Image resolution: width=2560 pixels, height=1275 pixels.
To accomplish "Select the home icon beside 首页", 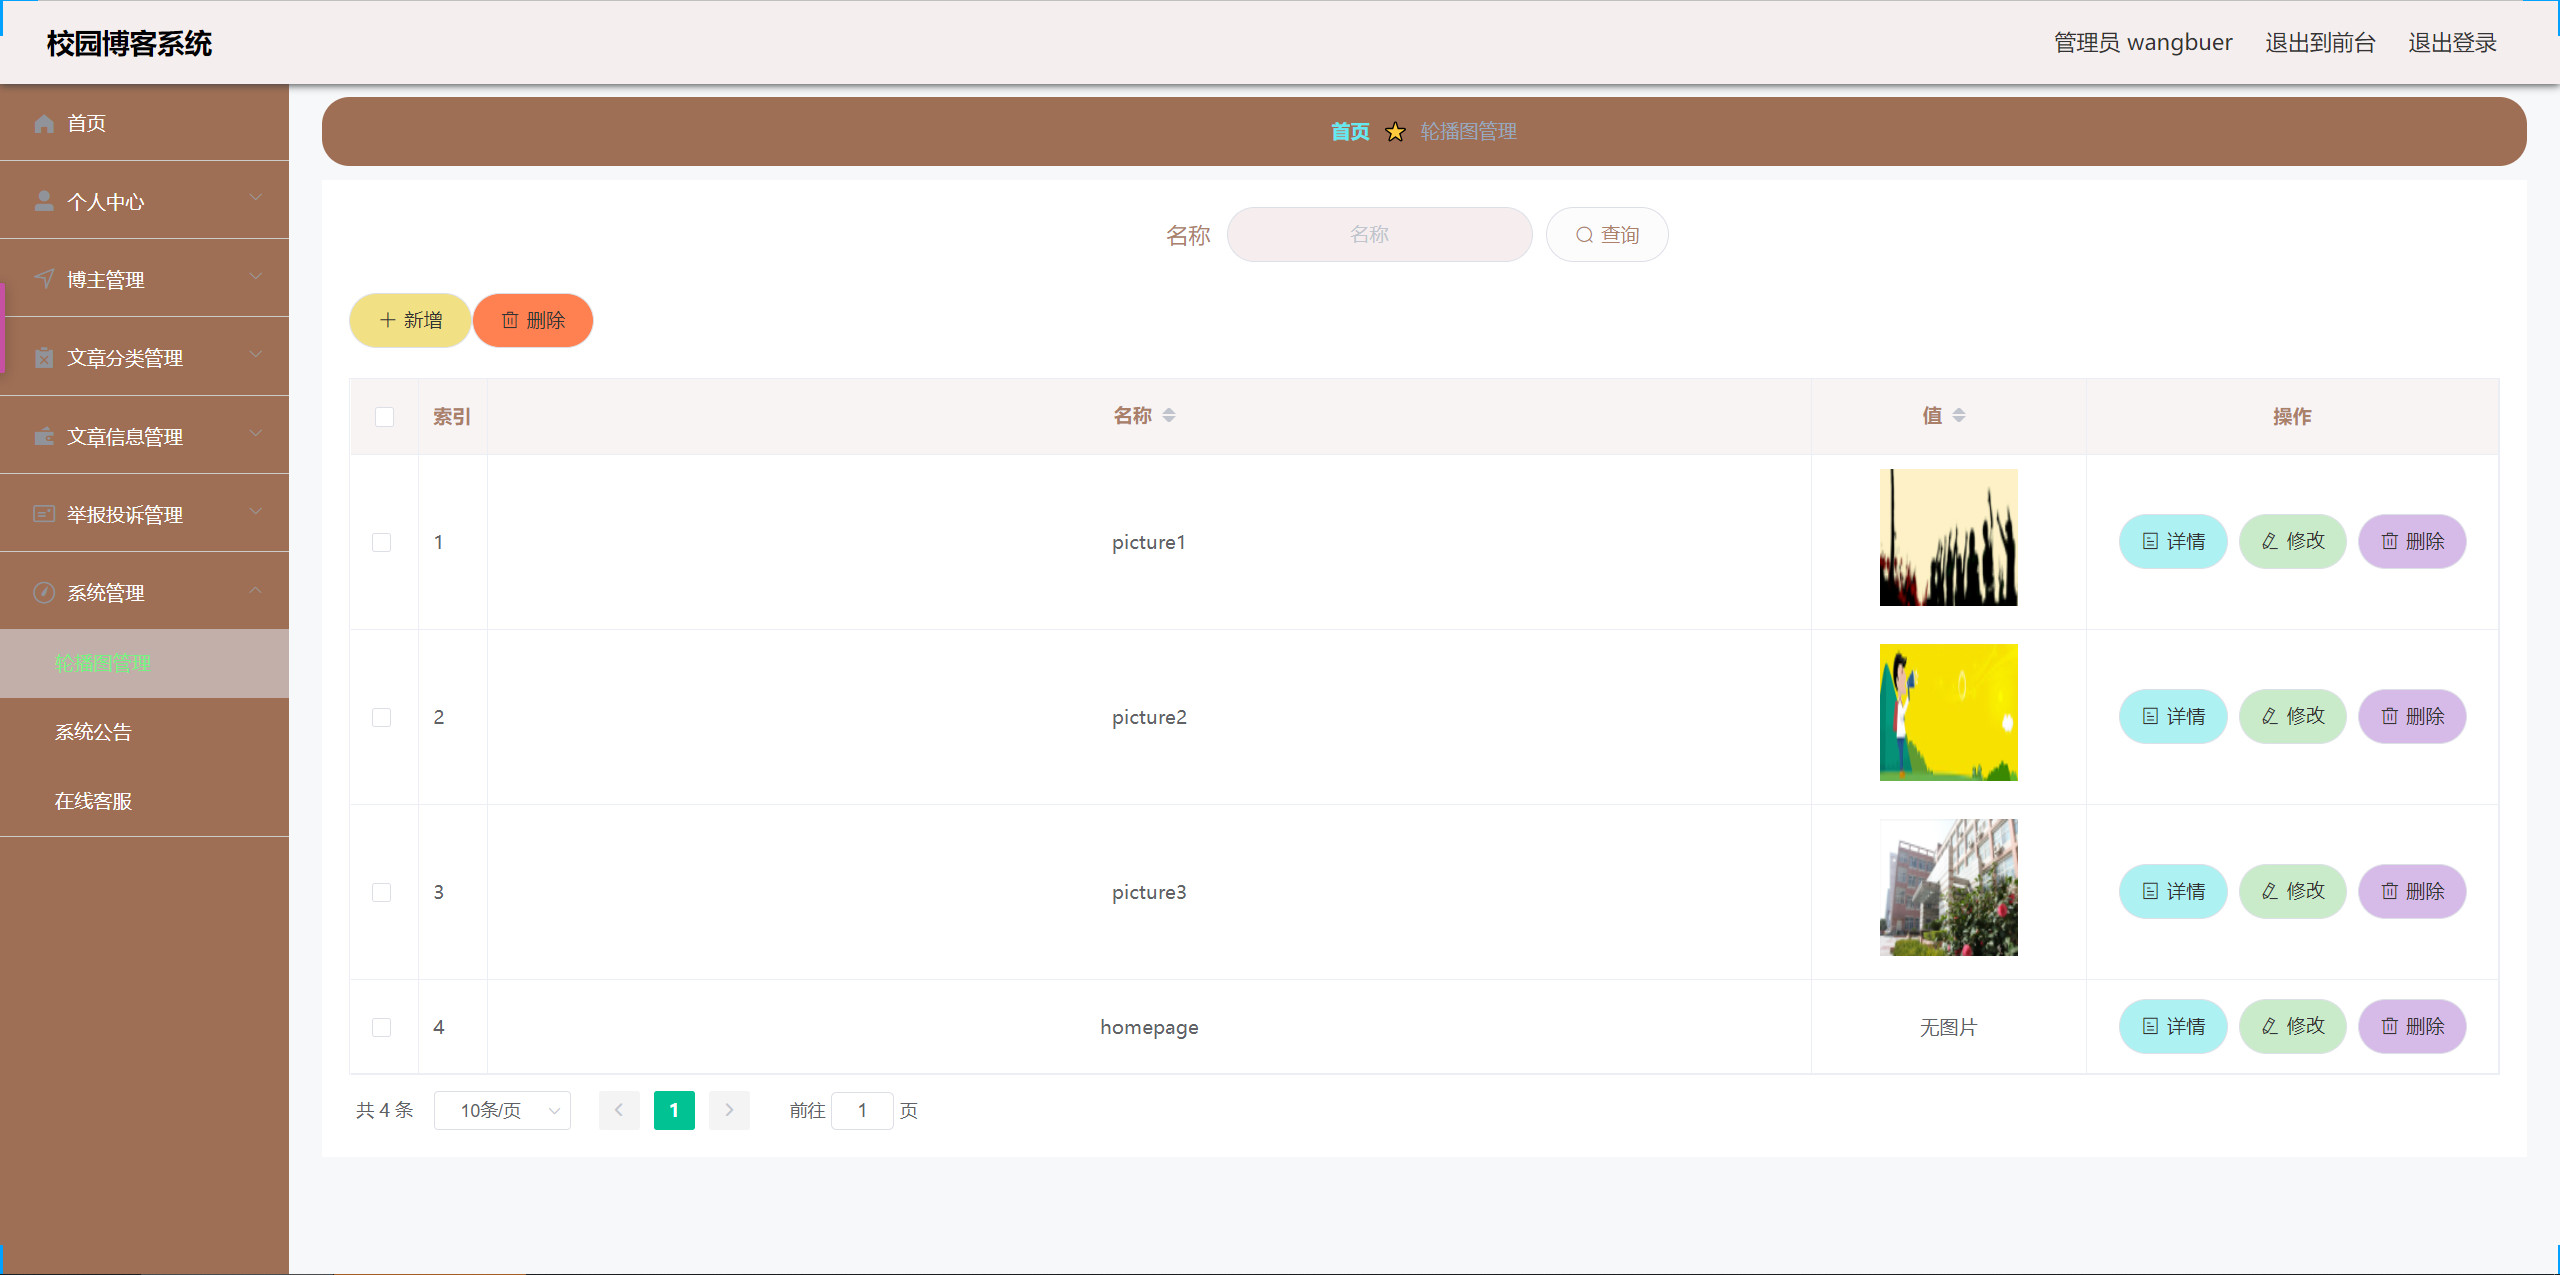I will 44,123.
